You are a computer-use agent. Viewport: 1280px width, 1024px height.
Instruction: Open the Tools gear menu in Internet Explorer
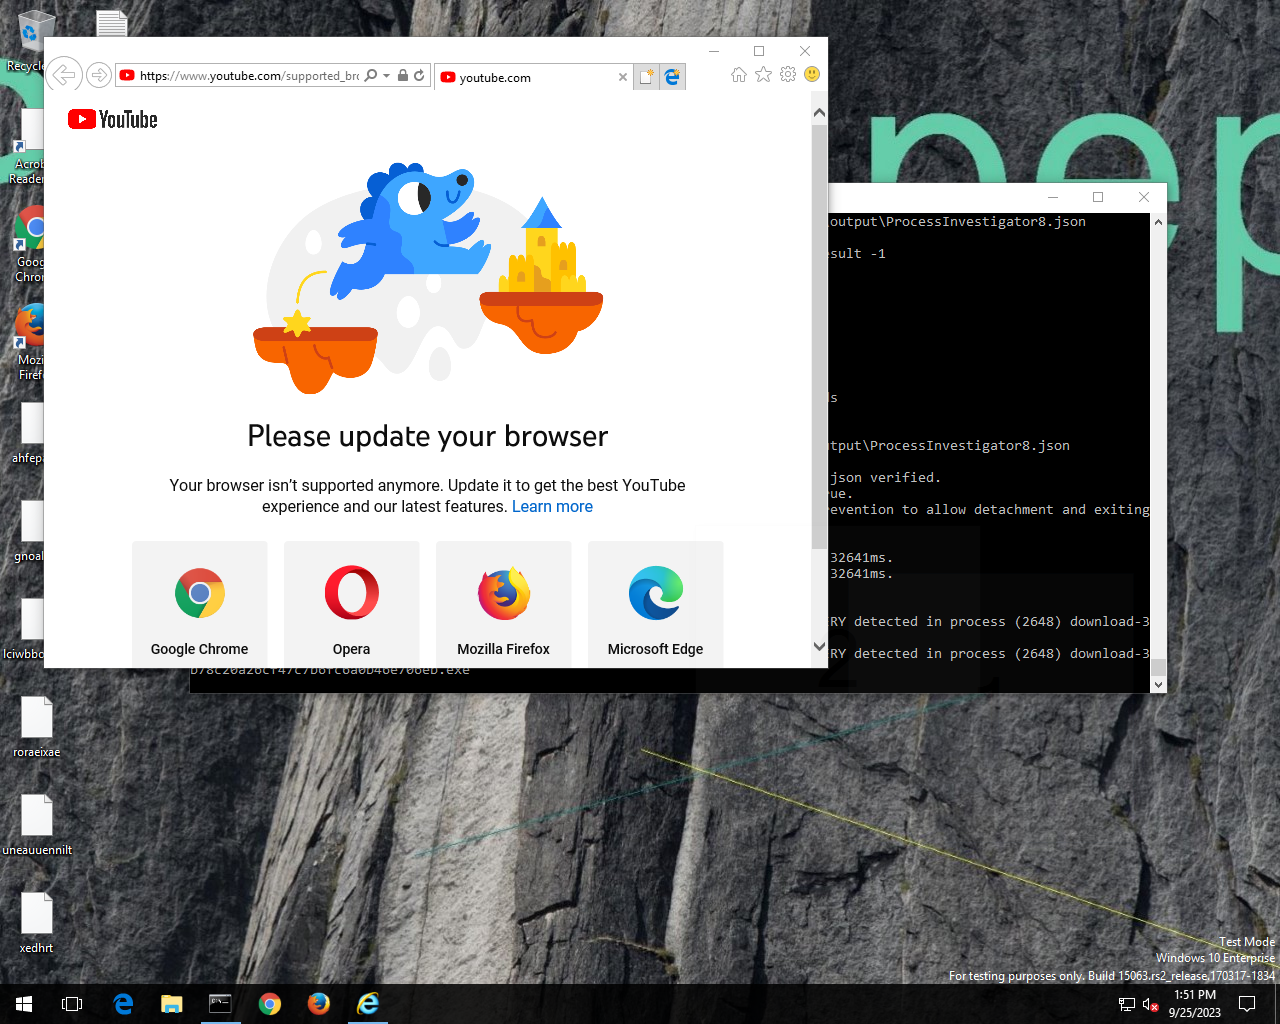point(788,75)
